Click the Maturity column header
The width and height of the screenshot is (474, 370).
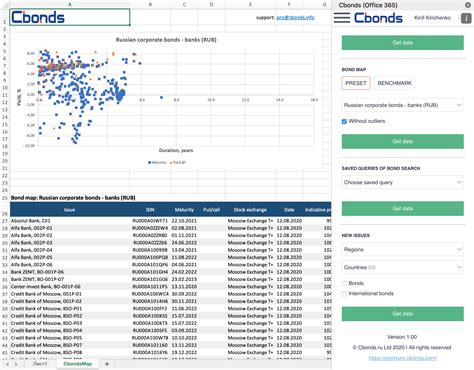tap(184, 210)
